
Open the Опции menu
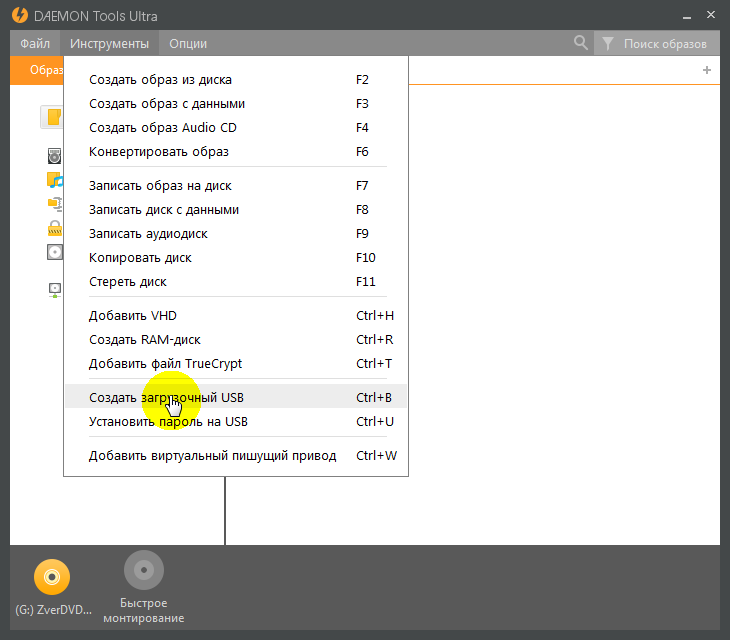(188, 43)
